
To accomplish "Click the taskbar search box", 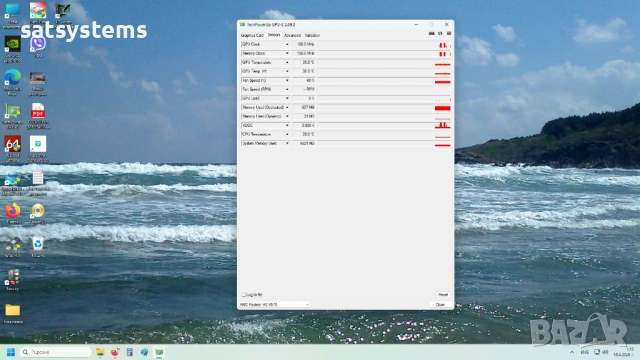I will pos(56,352).
